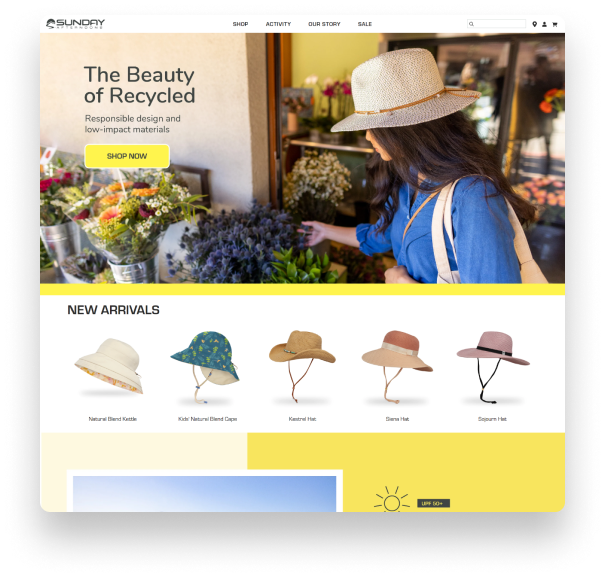Image resolution: width=605 pixels, height=577 pixels.
Task: Go to the SALE page
Action: click(x=365, y=24)
